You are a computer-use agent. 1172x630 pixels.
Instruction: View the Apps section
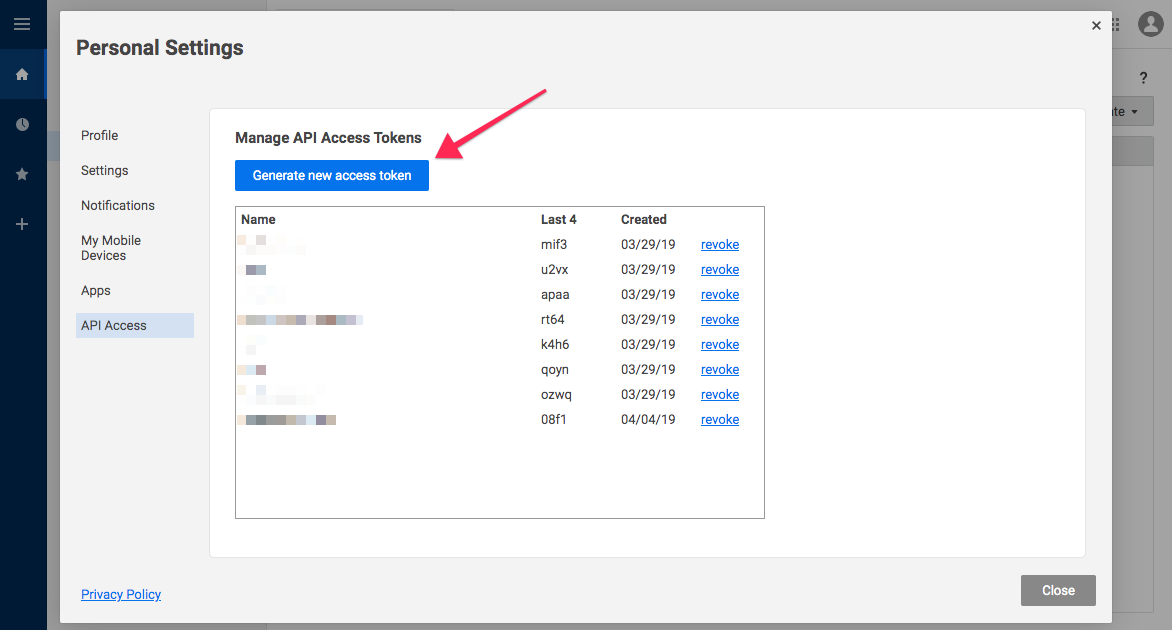click(x=95, y=290)
